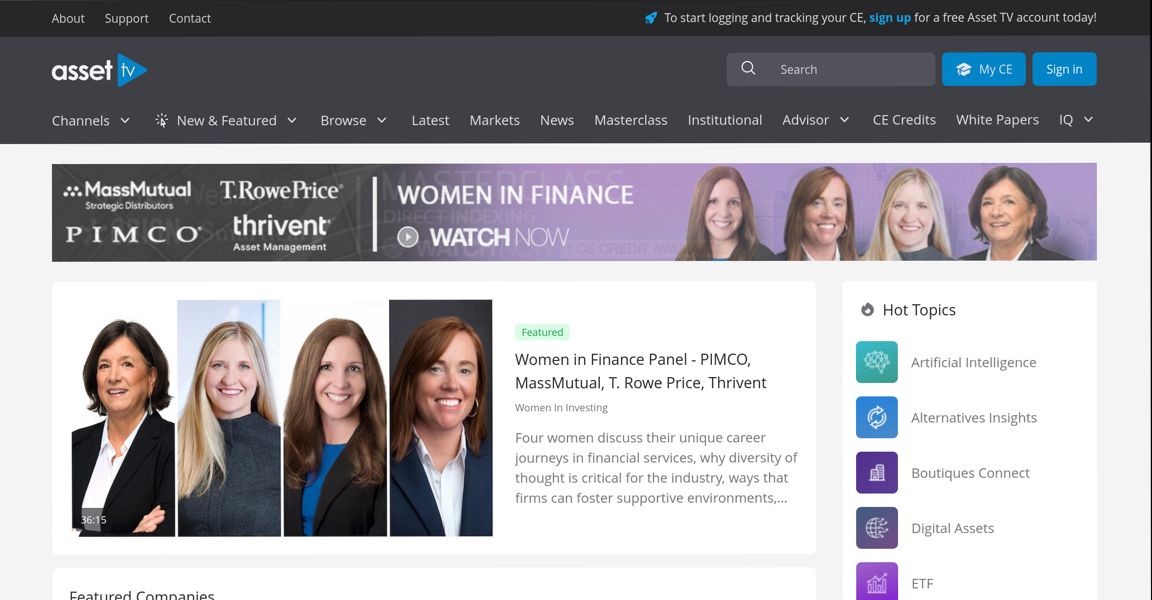Open the Artificial Intelligence topic icon

click(876, 362)
